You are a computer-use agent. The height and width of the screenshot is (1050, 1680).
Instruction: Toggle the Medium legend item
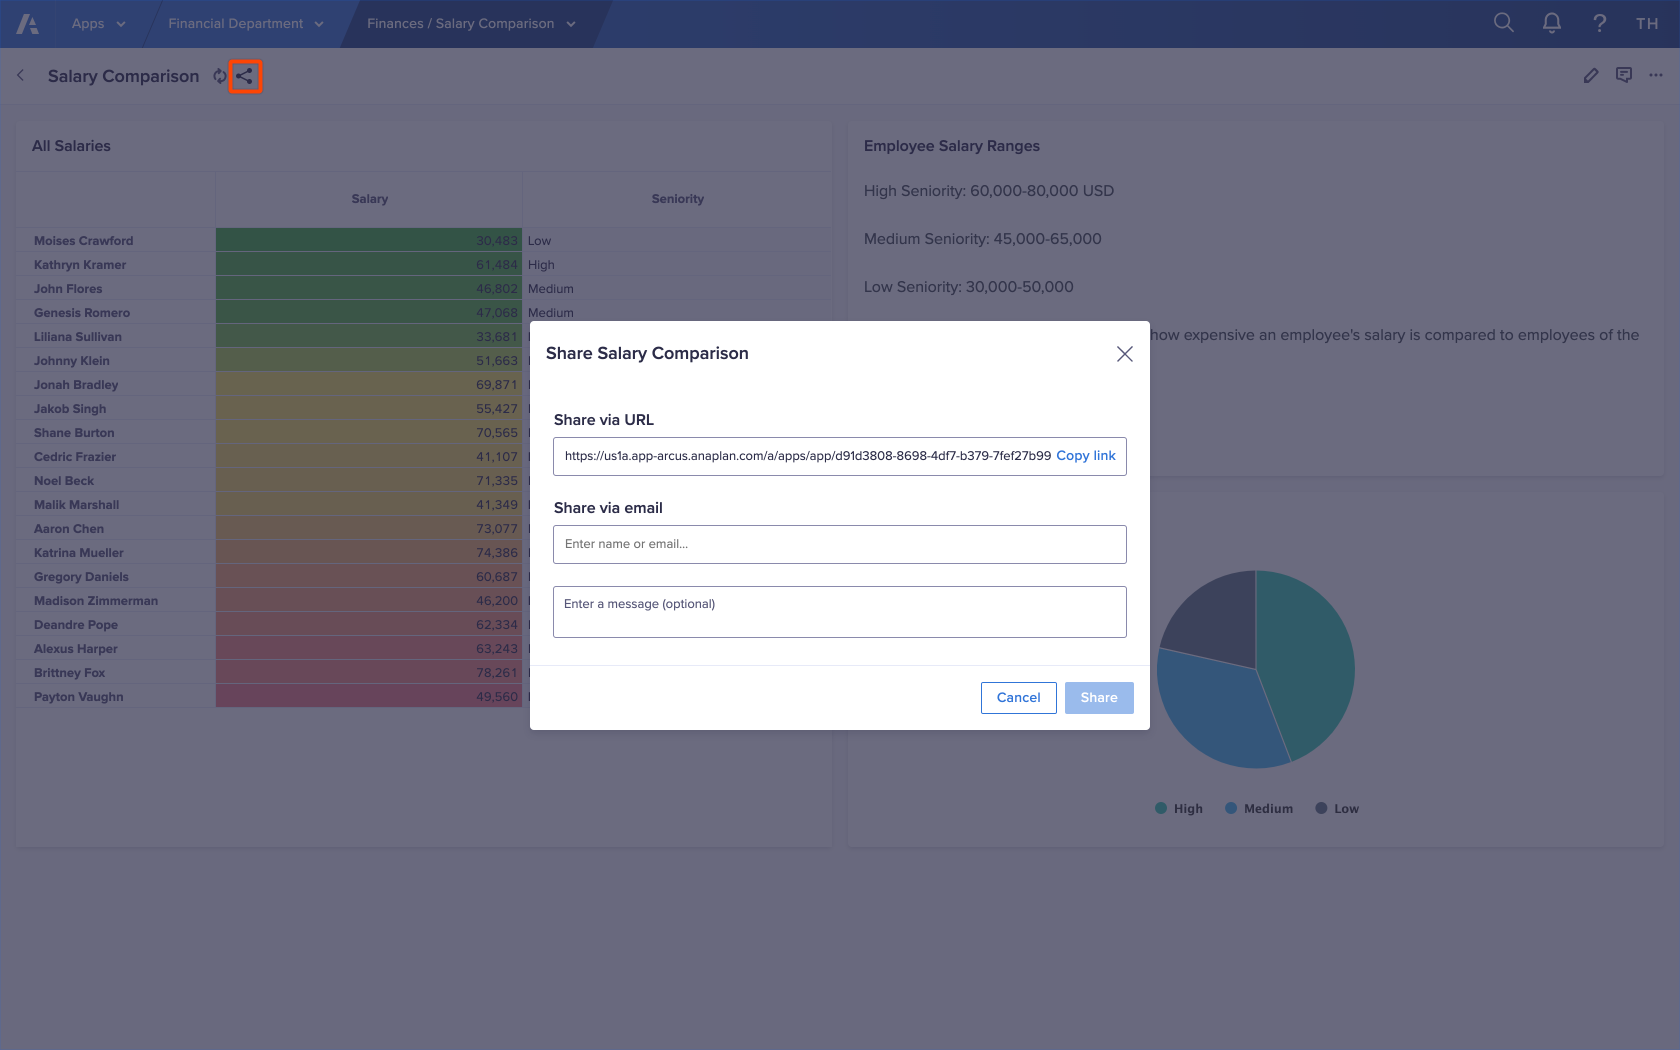coord(1259,809)
